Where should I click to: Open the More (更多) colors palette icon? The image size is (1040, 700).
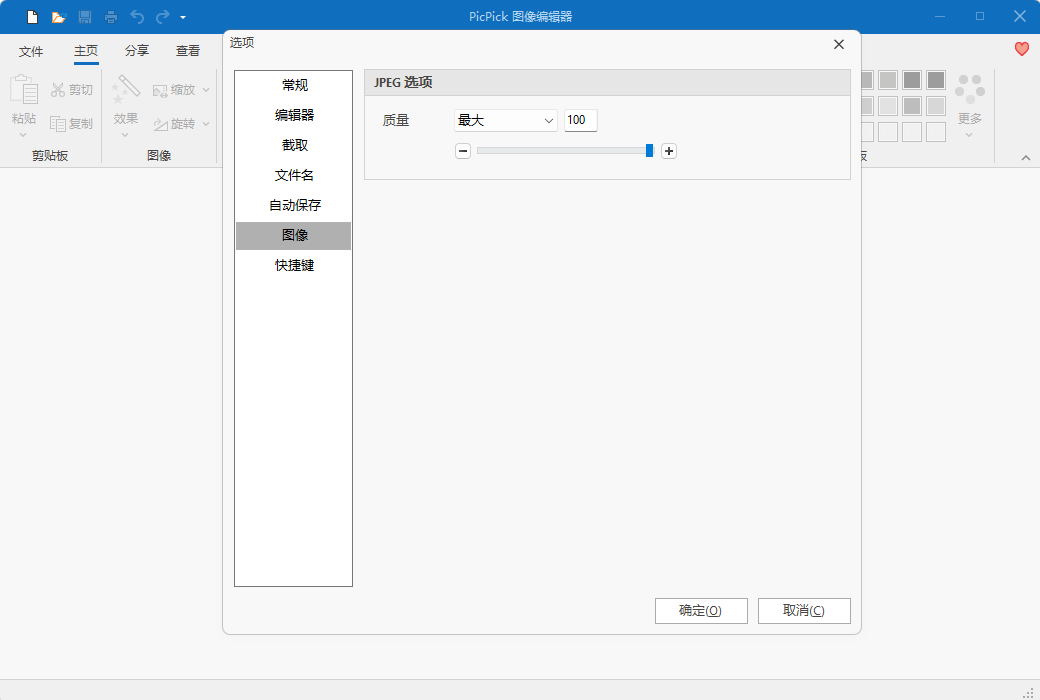click(x=969, y=90)
